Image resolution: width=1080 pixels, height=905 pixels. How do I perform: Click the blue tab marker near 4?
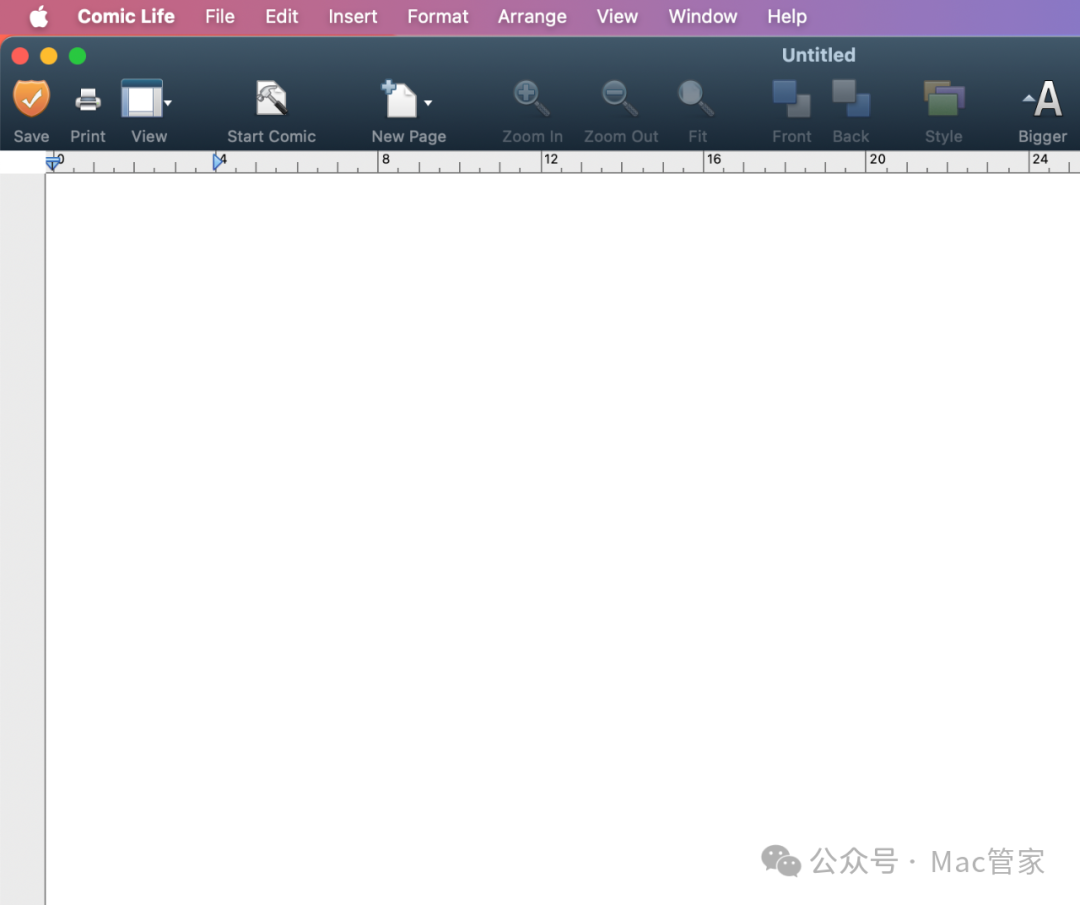[x=218, y=162]
